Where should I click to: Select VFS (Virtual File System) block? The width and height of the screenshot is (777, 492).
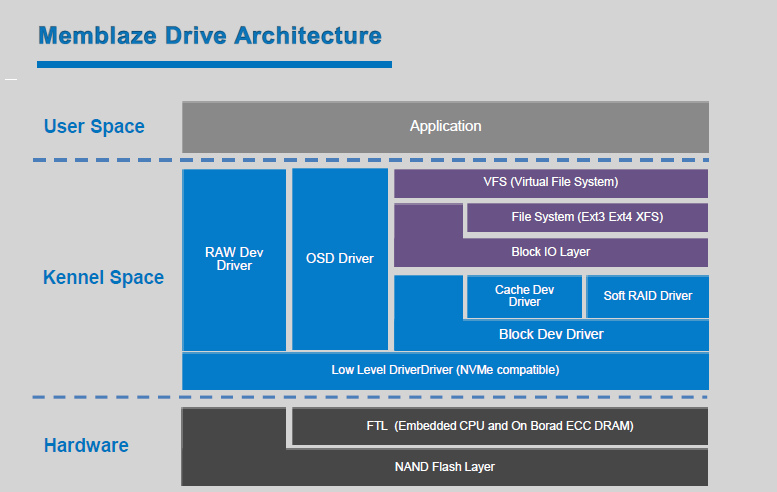point(551,183)
